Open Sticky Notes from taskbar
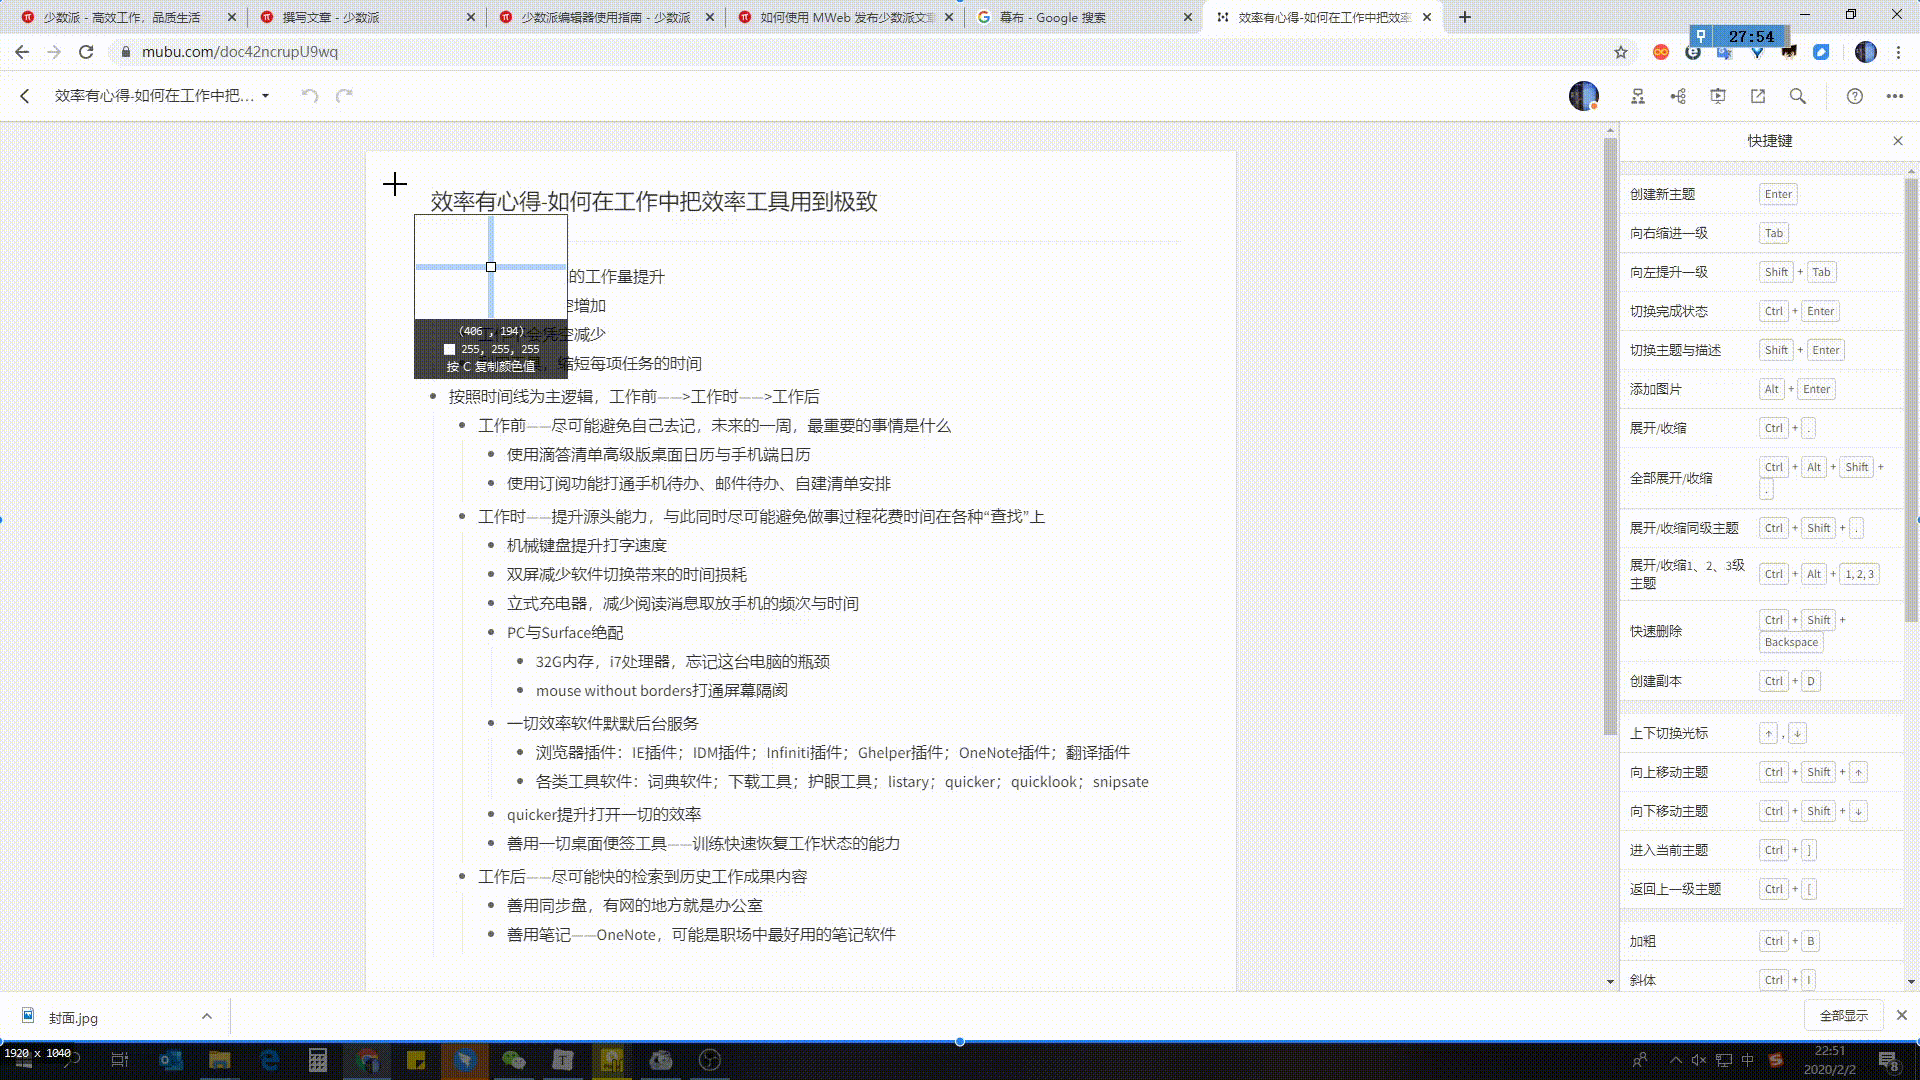The width and height of the screenshot is (1920, 1080). click(x=416, y=1060)
